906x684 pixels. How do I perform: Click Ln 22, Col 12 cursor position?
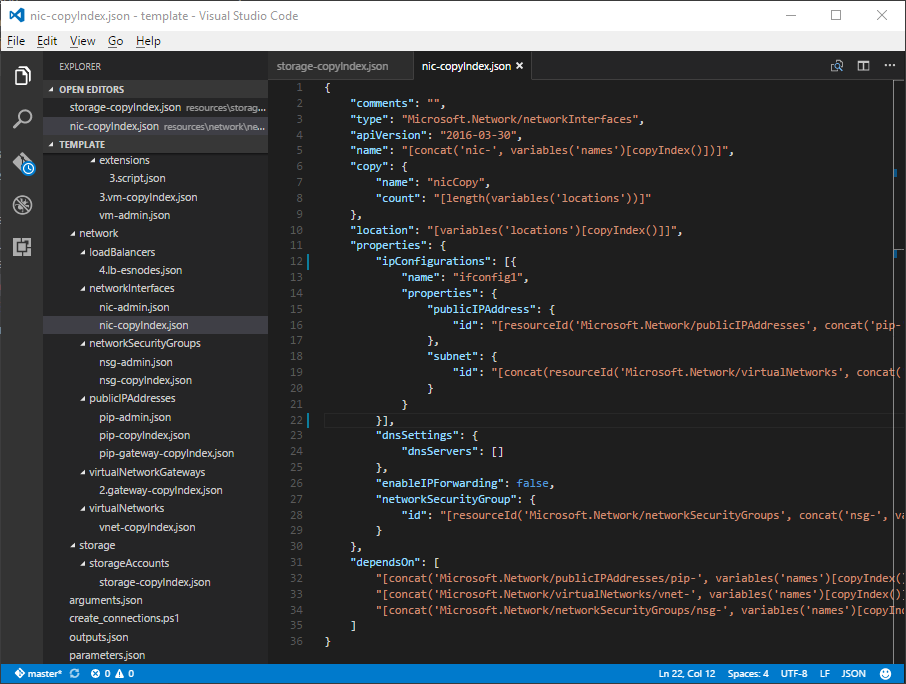pos(686,674)
